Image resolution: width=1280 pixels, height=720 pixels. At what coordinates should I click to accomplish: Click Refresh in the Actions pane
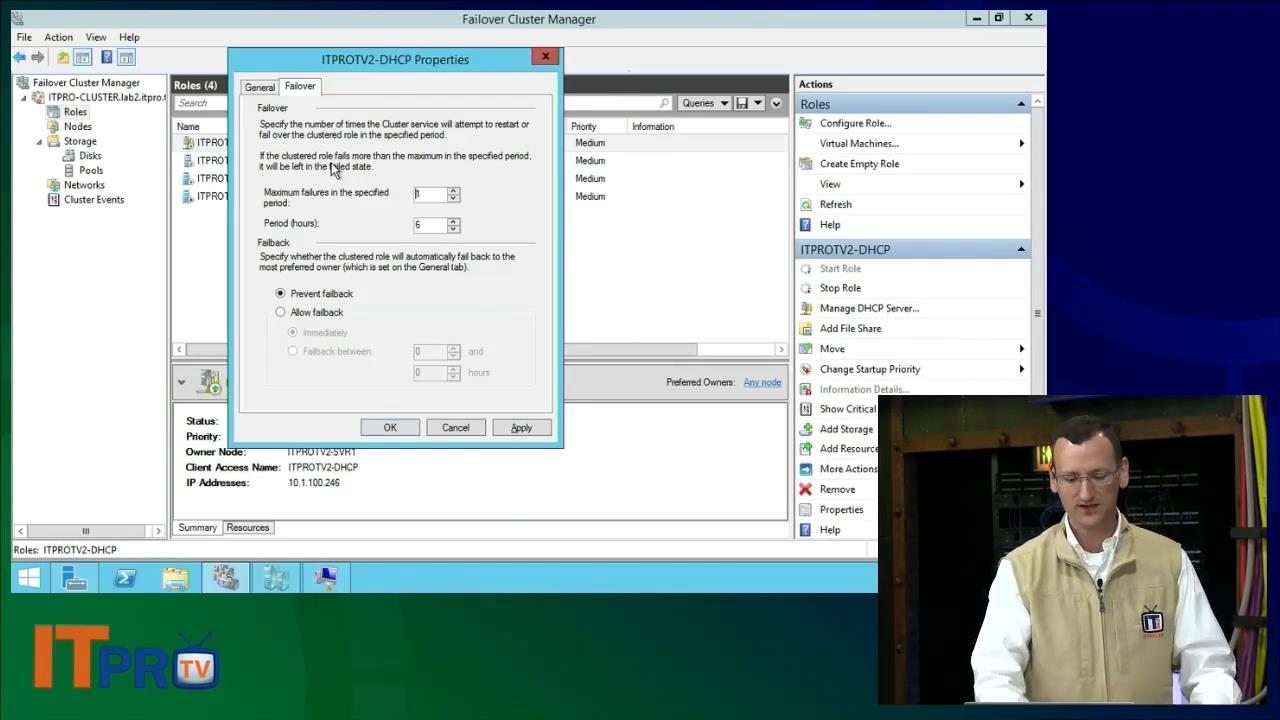(835, 204)
